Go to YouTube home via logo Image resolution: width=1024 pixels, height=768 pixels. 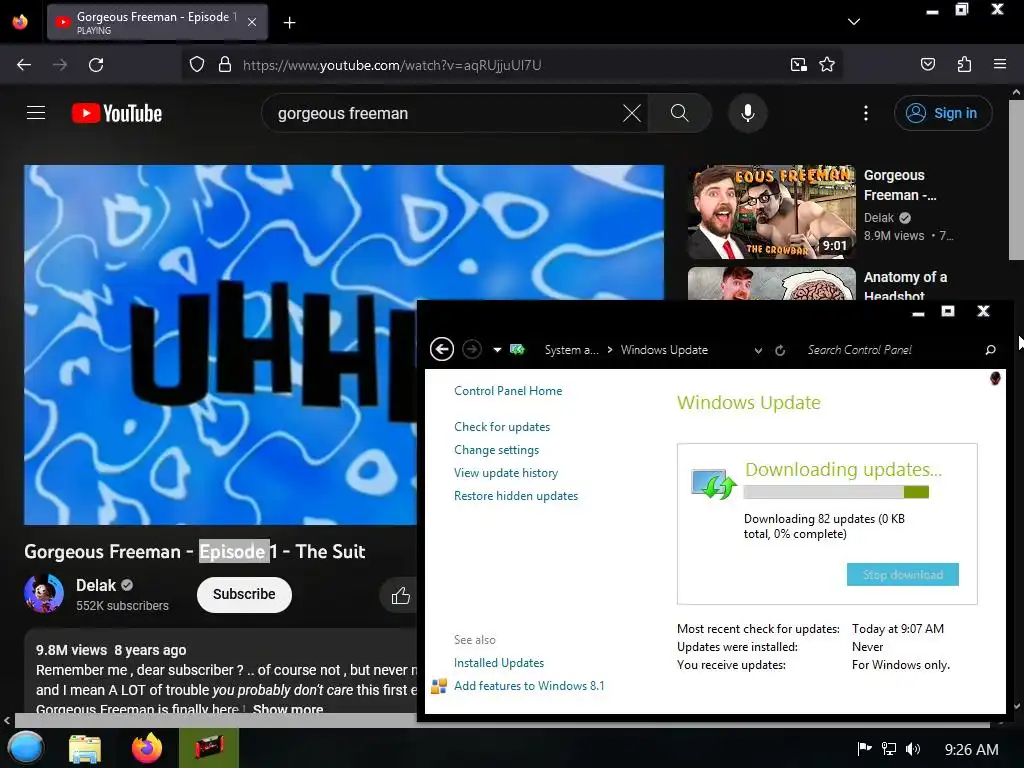tap(117, 113)
